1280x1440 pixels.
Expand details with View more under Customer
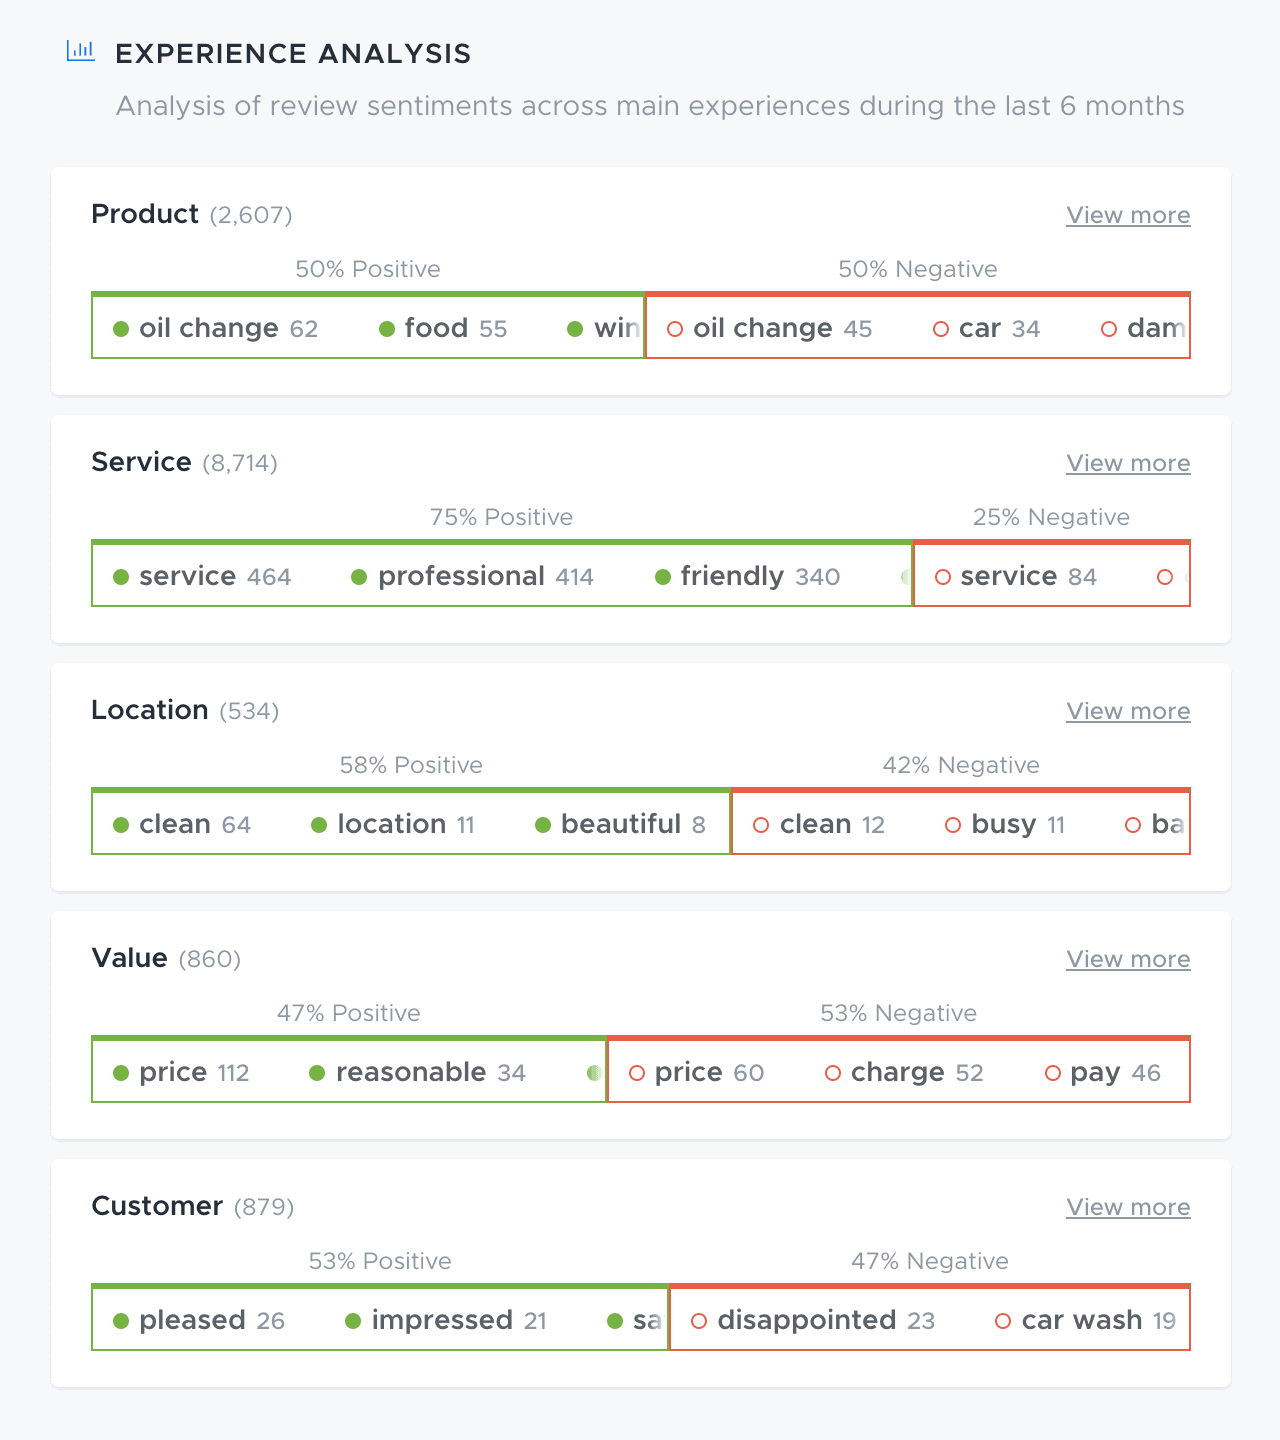pos(1128,1207)
